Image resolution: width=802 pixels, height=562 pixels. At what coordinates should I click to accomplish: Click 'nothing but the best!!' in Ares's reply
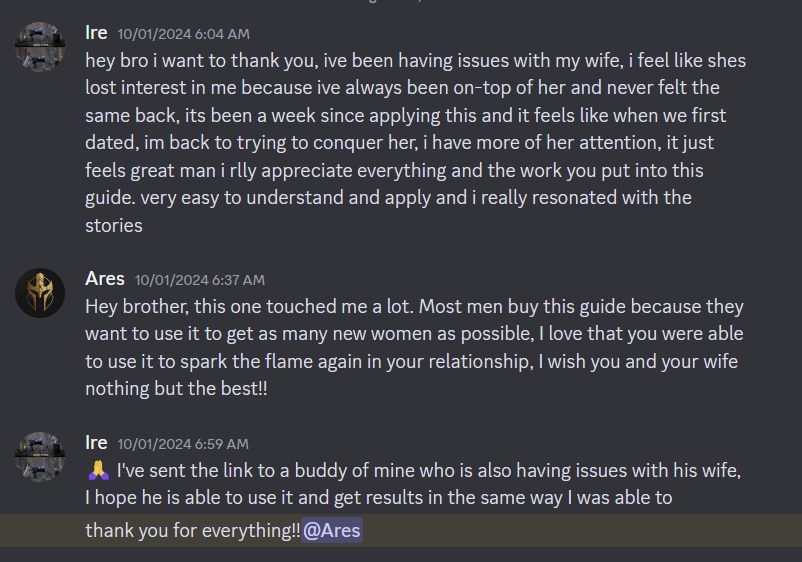[x=176, y=389]
